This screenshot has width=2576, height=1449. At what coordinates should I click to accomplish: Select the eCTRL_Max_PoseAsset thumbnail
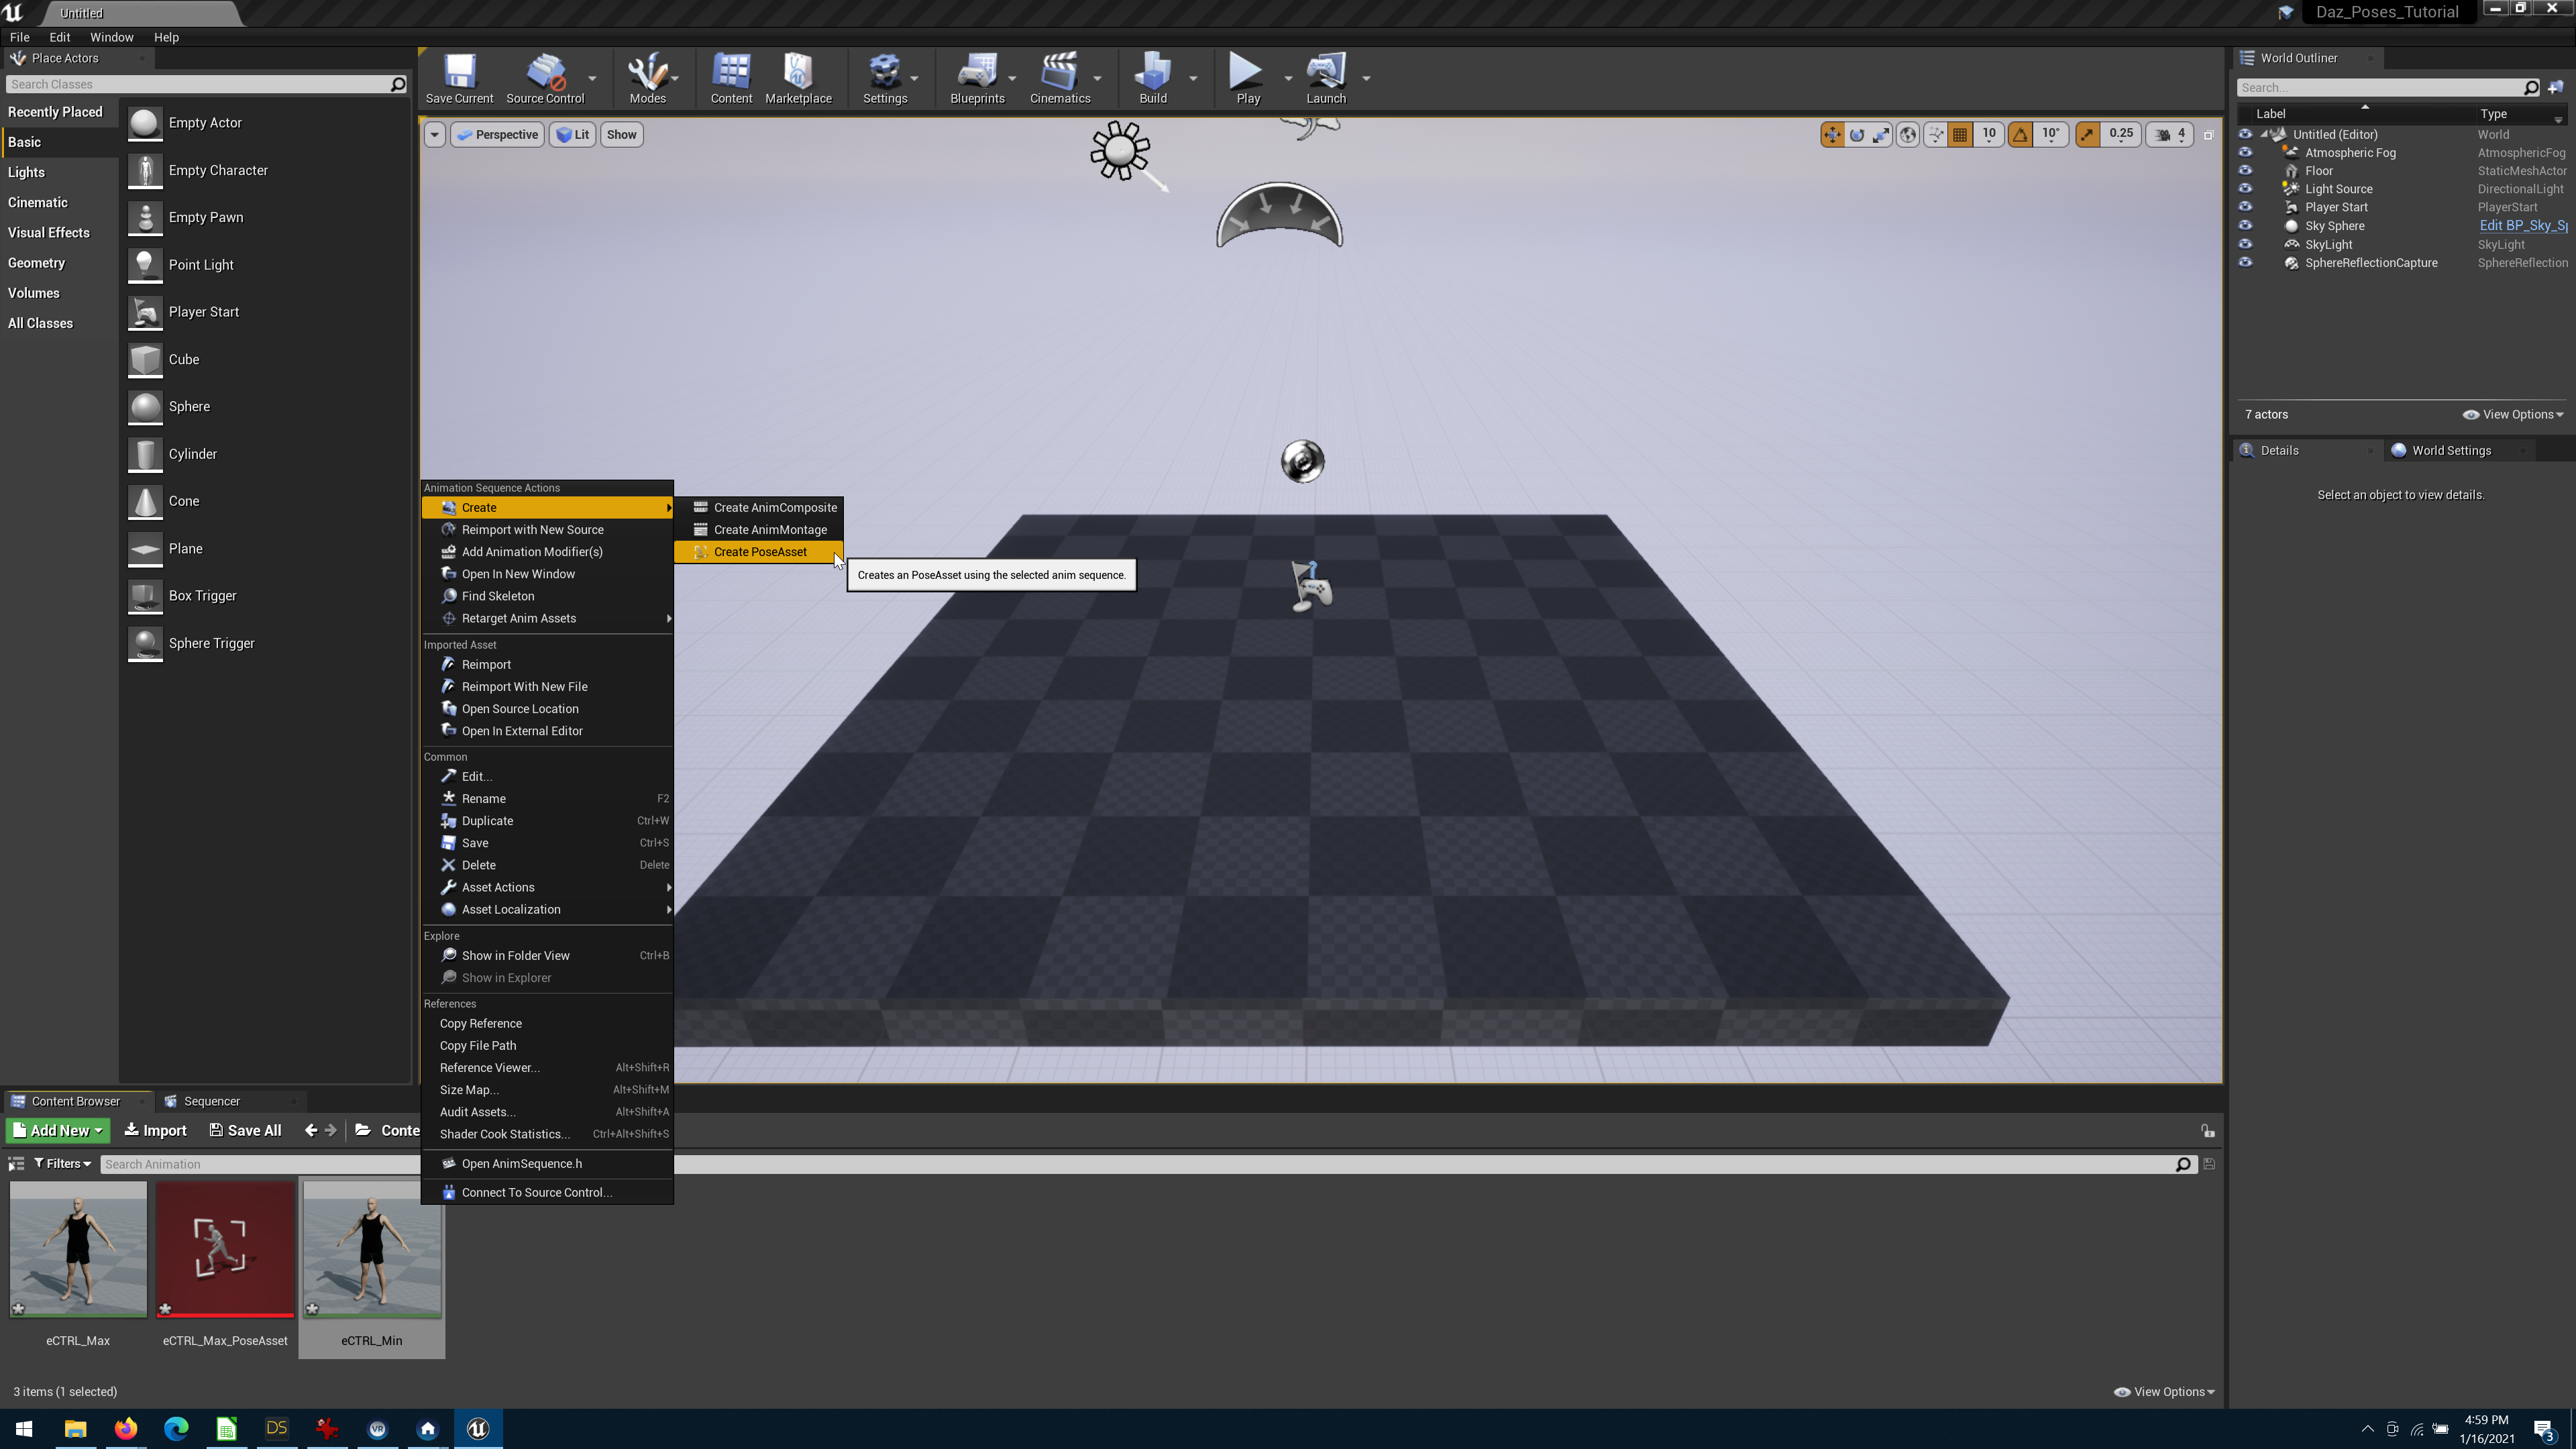coord(225,1250)
